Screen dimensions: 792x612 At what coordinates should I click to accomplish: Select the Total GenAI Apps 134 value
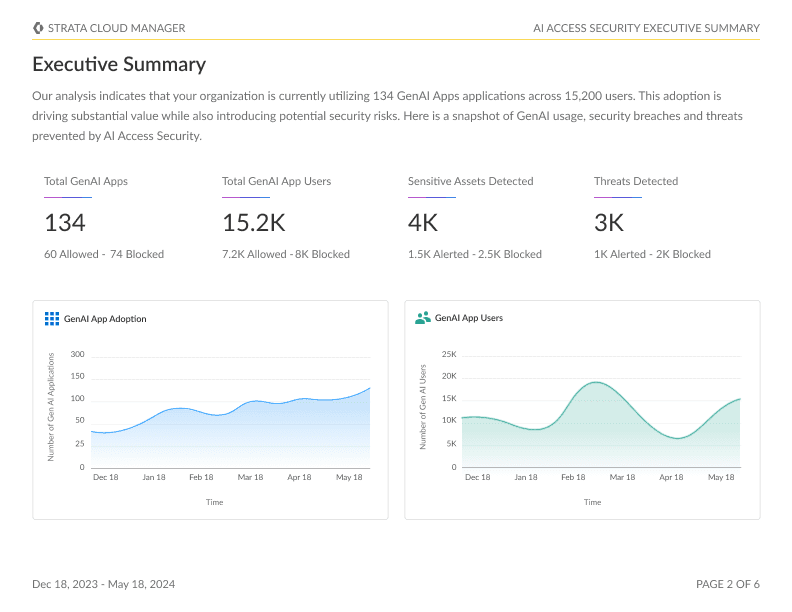[65, 223]
